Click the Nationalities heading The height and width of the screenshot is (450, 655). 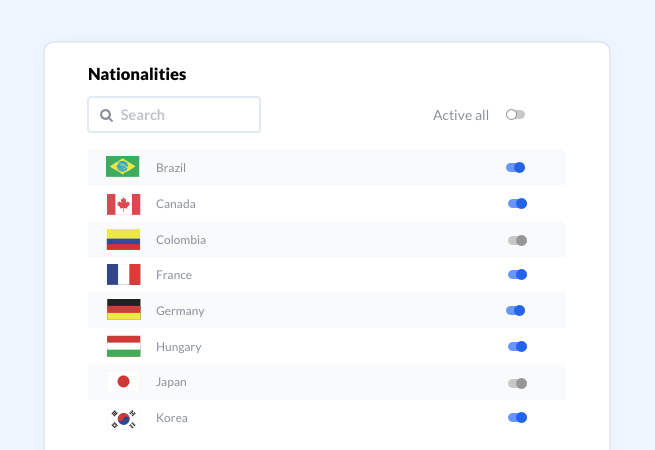coord(137,74)
